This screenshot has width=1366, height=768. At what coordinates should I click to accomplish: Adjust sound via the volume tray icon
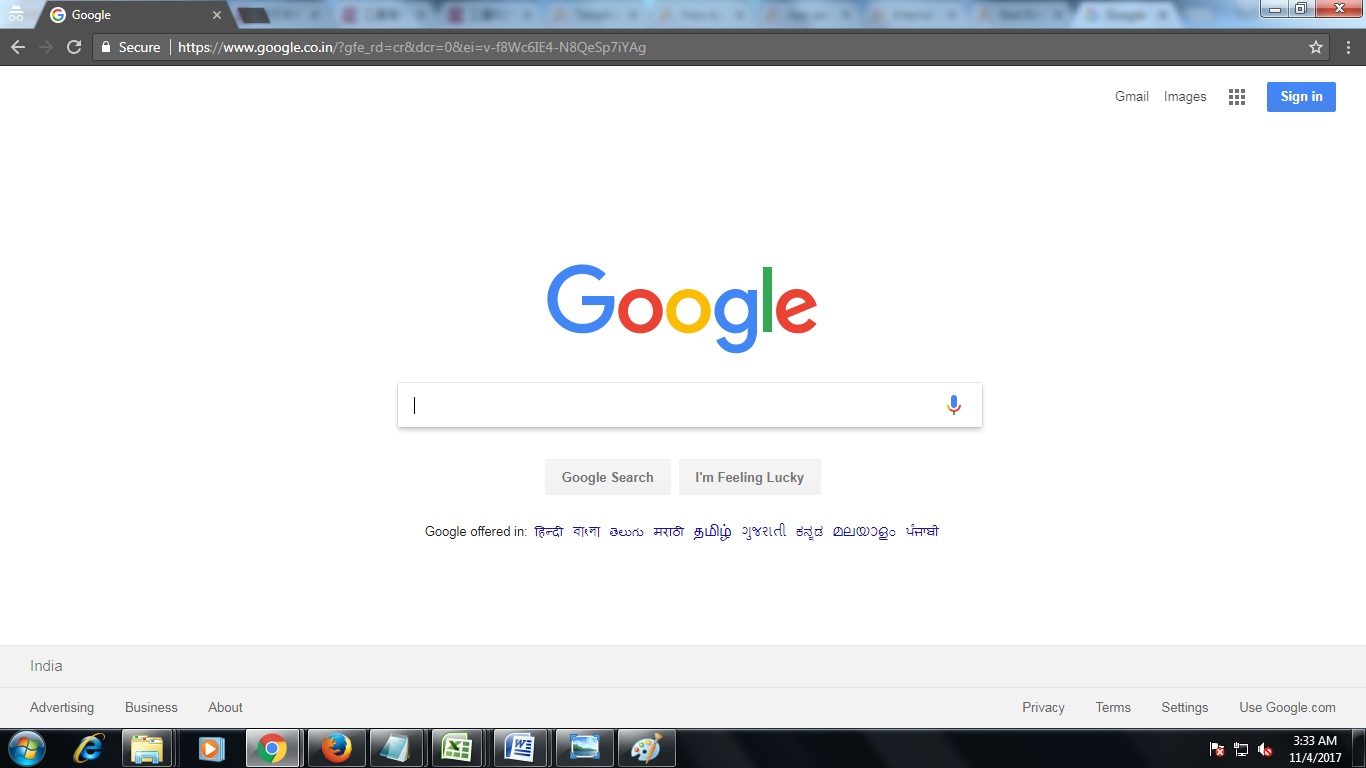(1266, 750)
